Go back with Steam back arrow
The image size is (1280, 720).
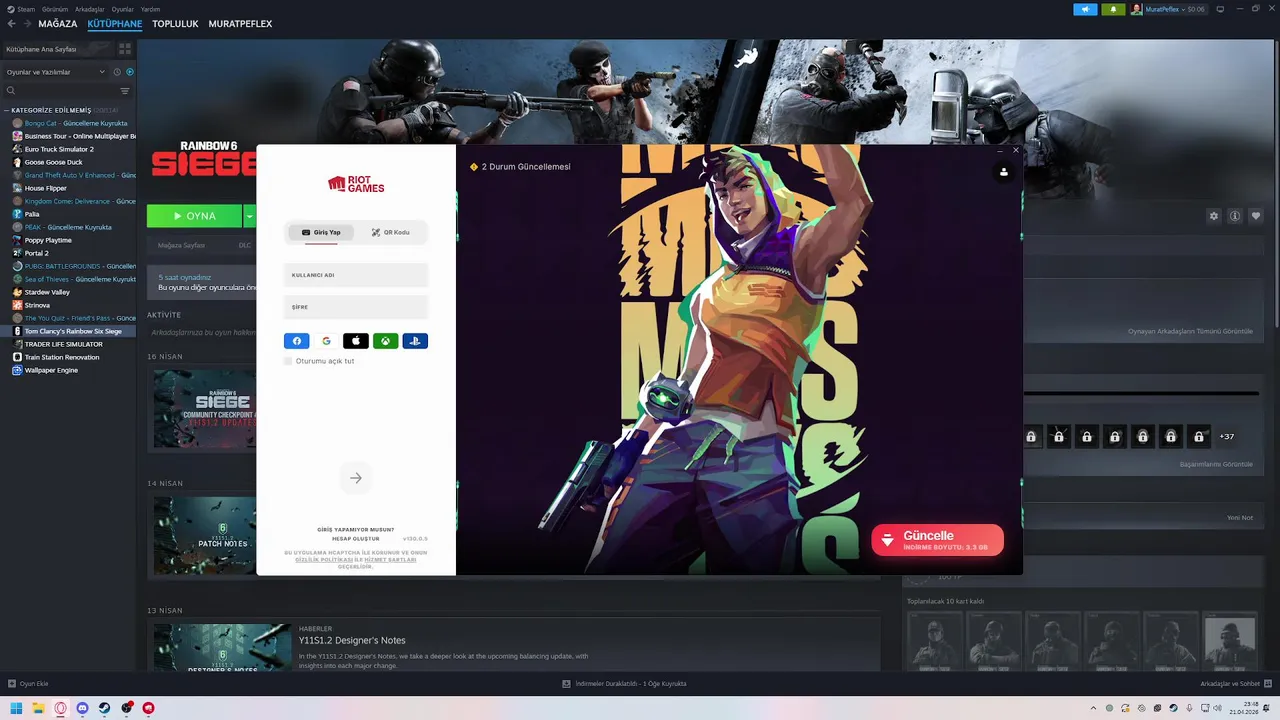[12, 23]
